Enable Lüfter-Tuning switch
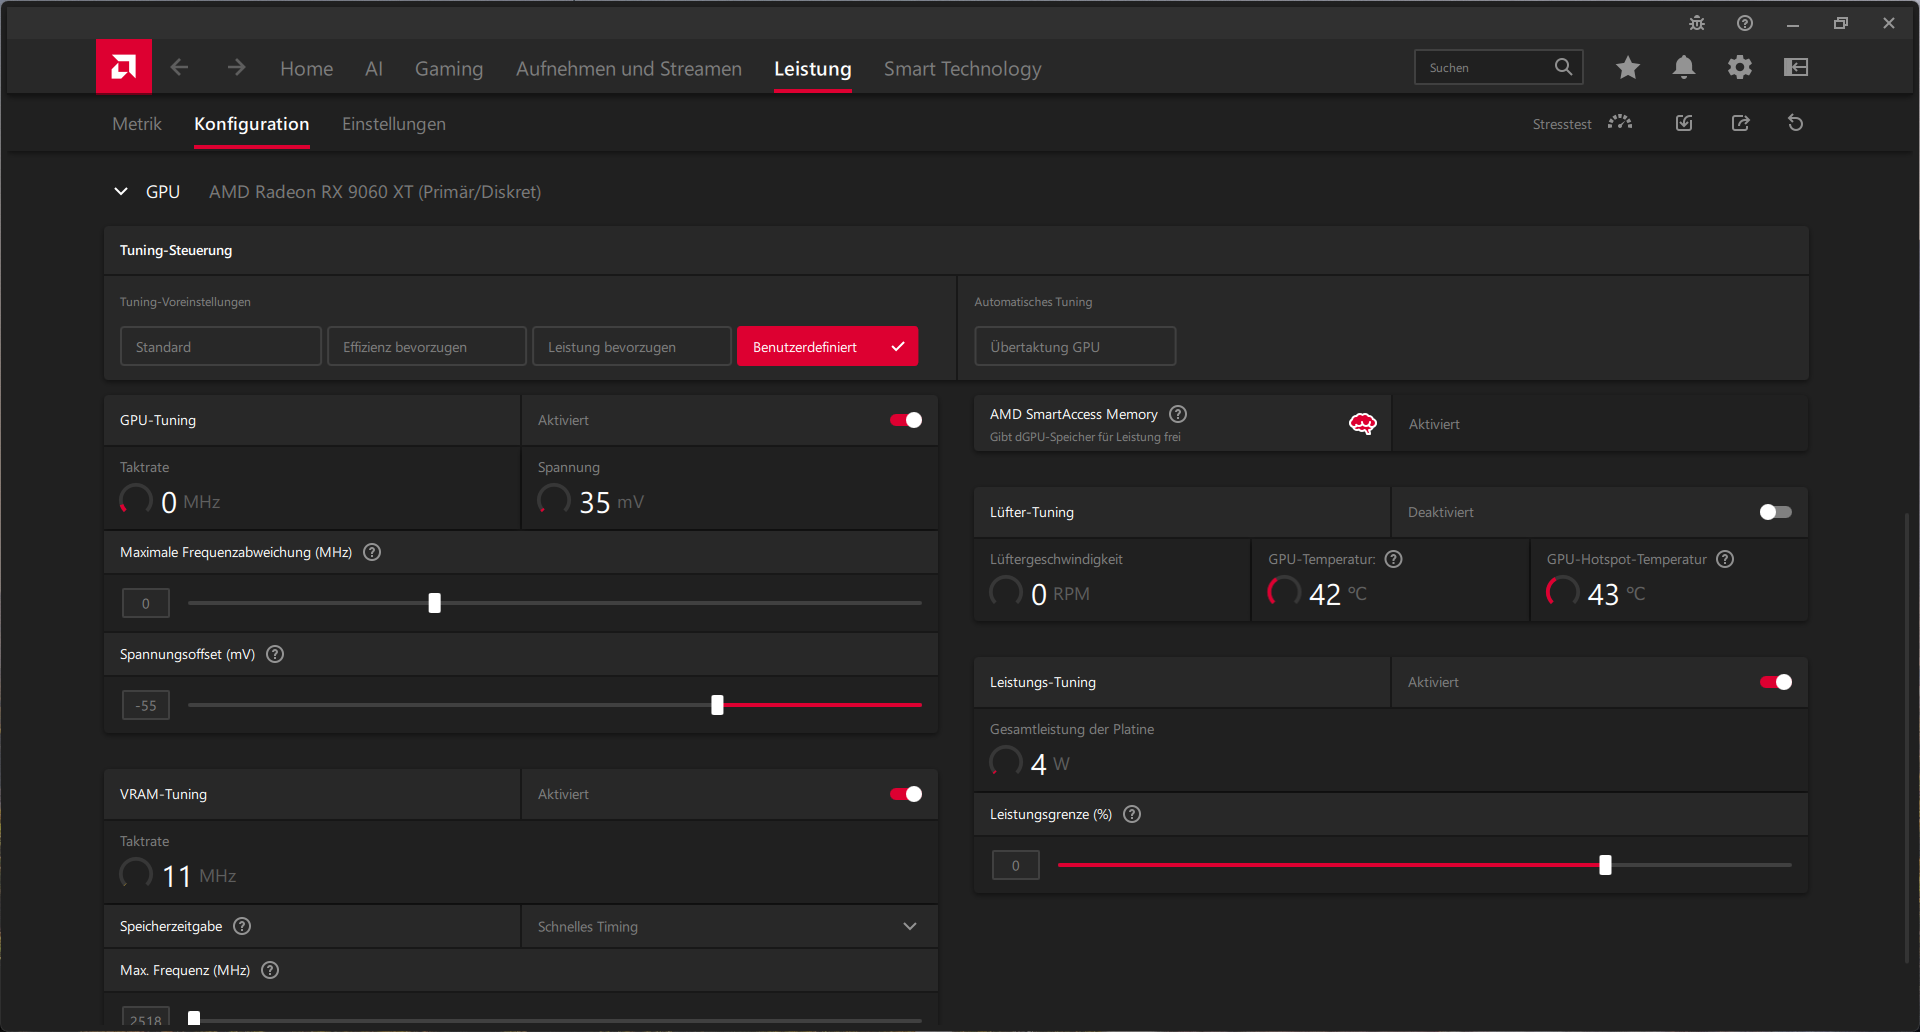The image size is (1920, 1032). point(1776,512)
